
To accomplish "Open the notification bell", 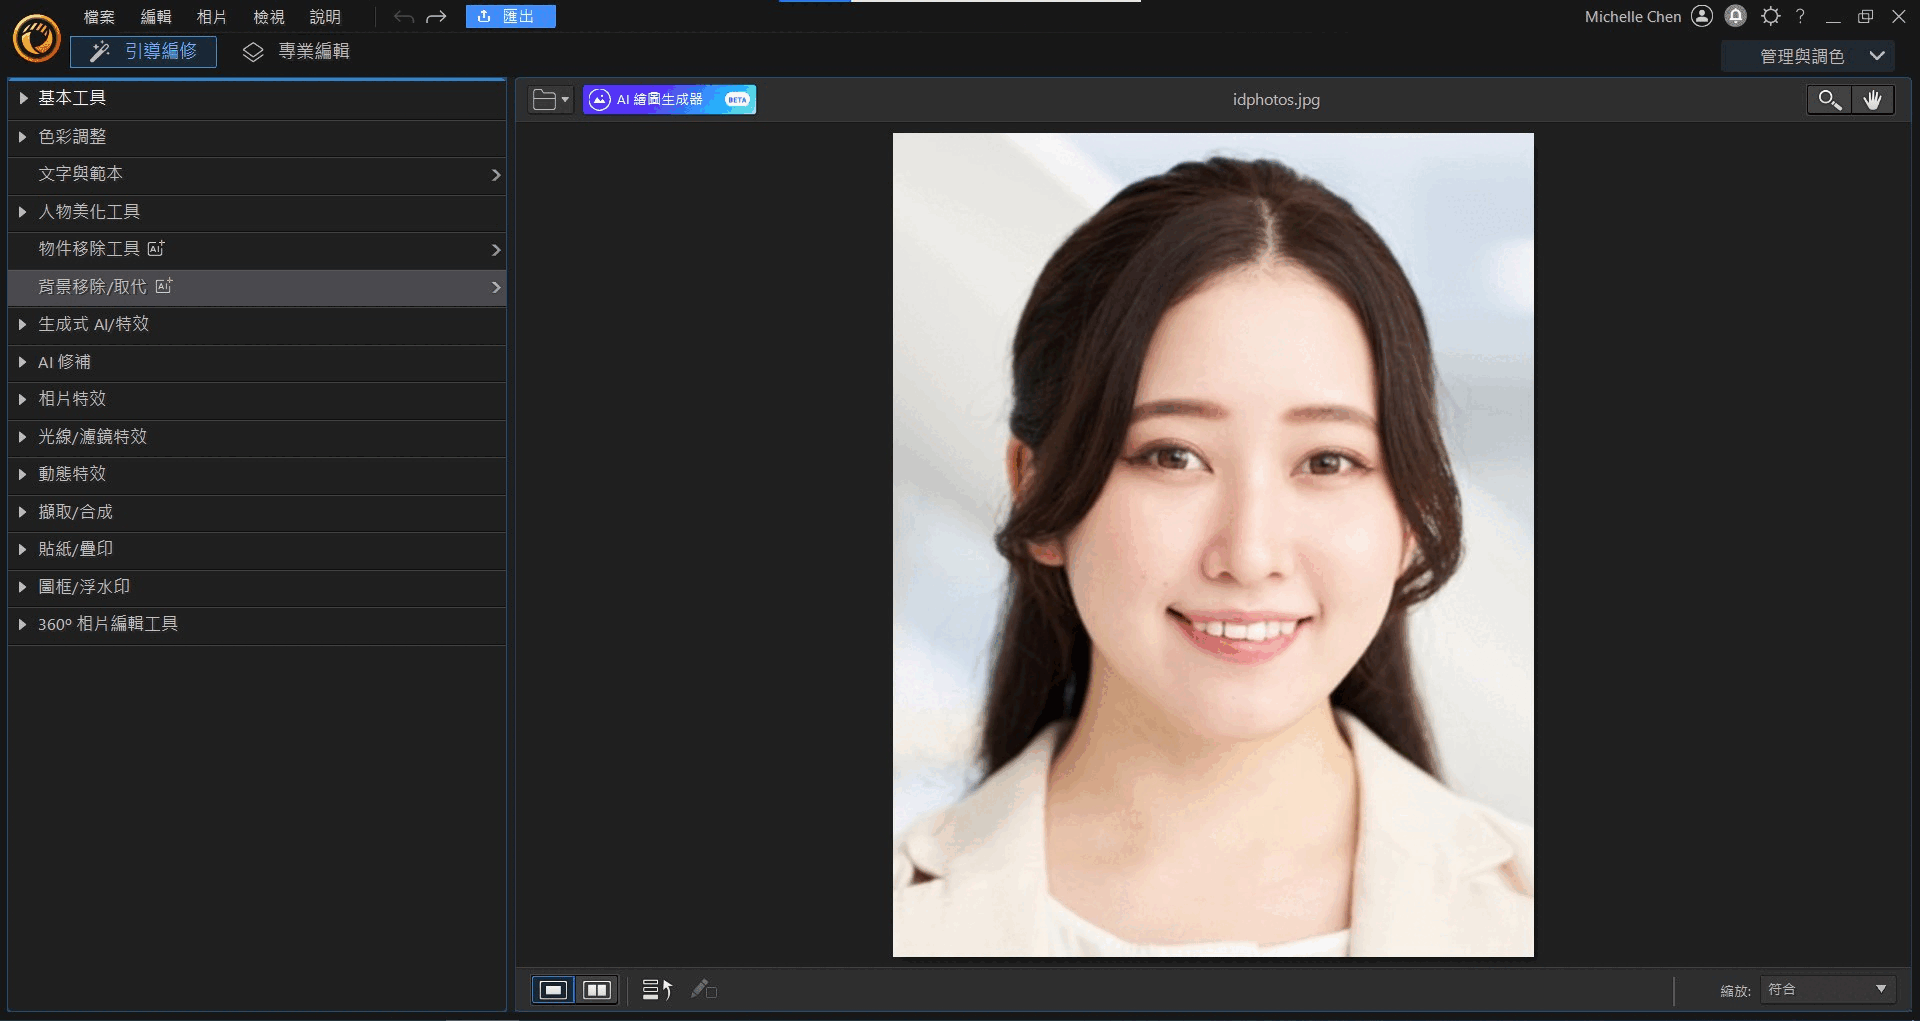I will (1736, 16).
